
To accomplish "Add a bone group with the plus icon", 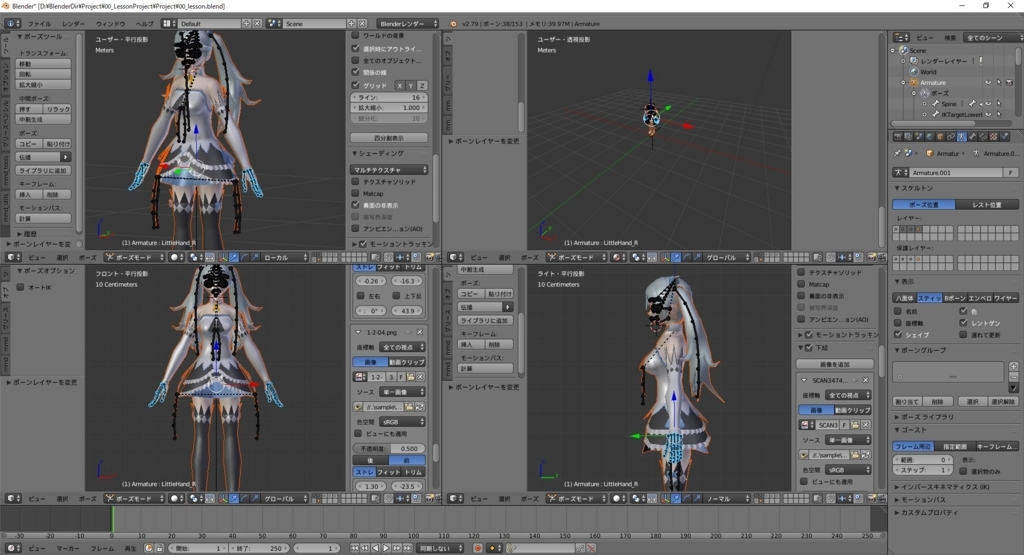I will 1014,366.
